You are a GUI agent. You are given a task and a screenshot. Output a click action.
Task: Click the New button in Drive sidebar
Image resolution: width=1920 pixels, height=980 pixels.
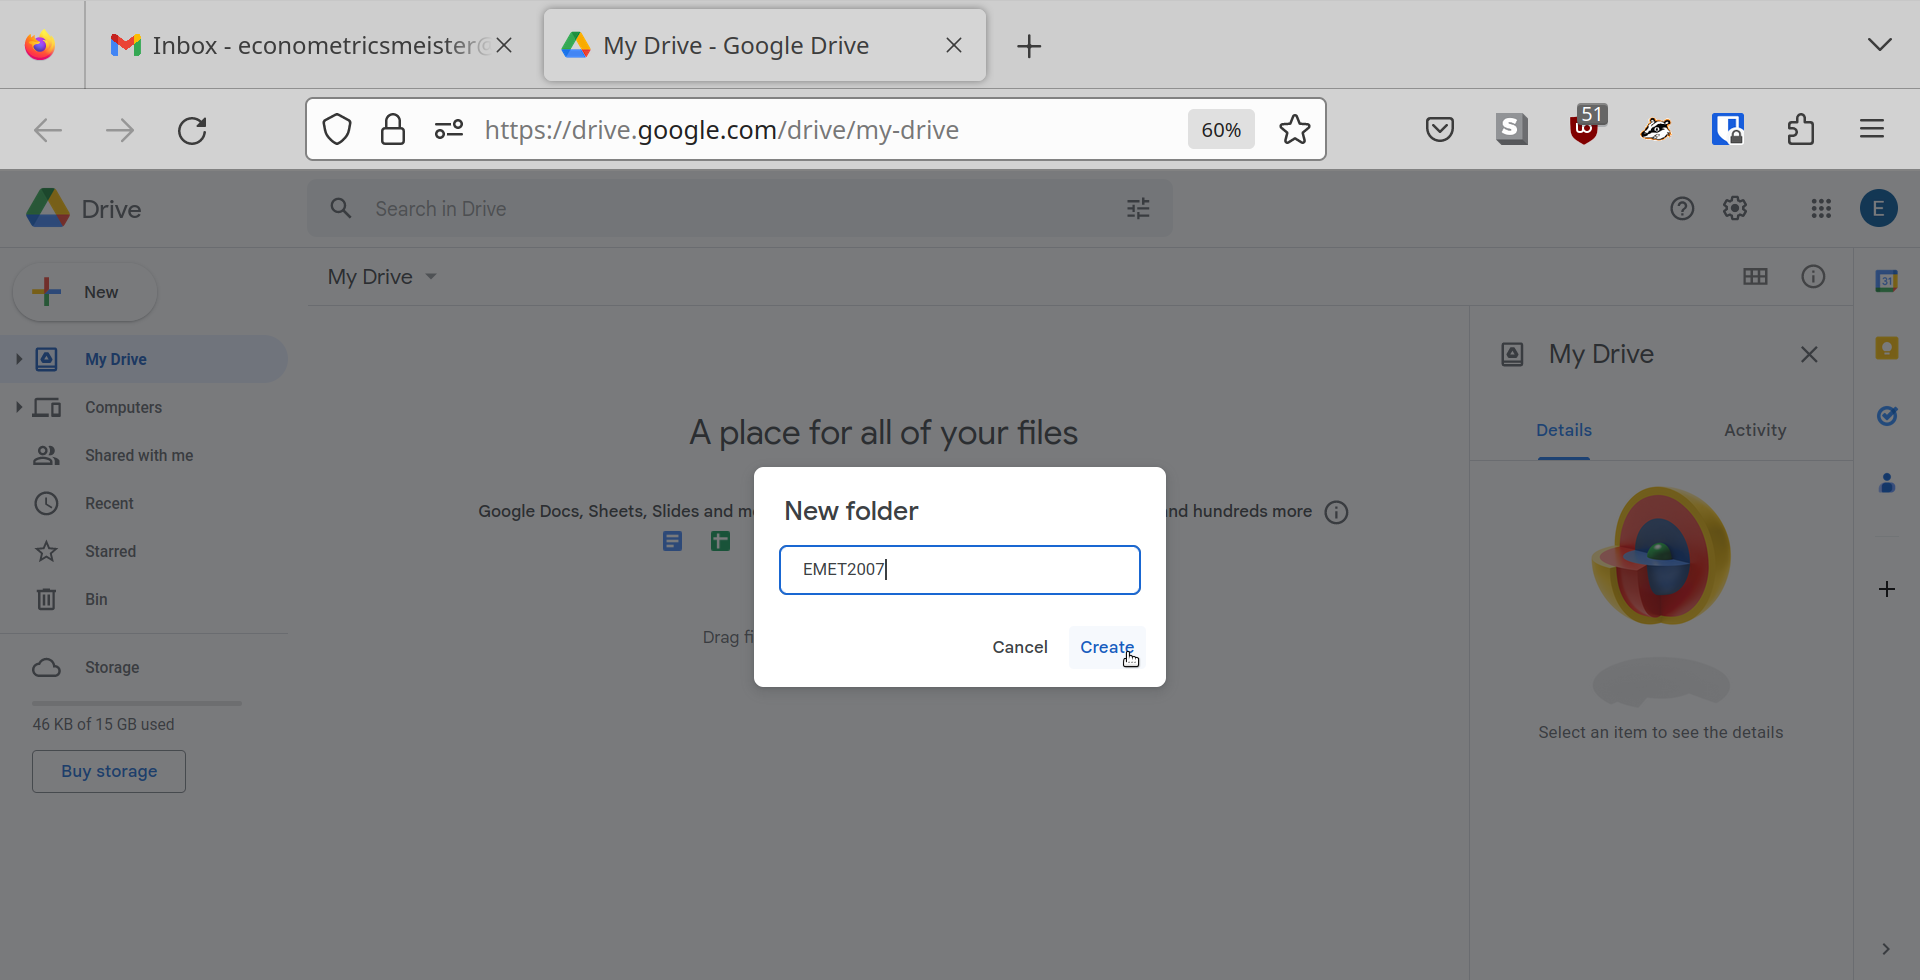coord(85,292)
